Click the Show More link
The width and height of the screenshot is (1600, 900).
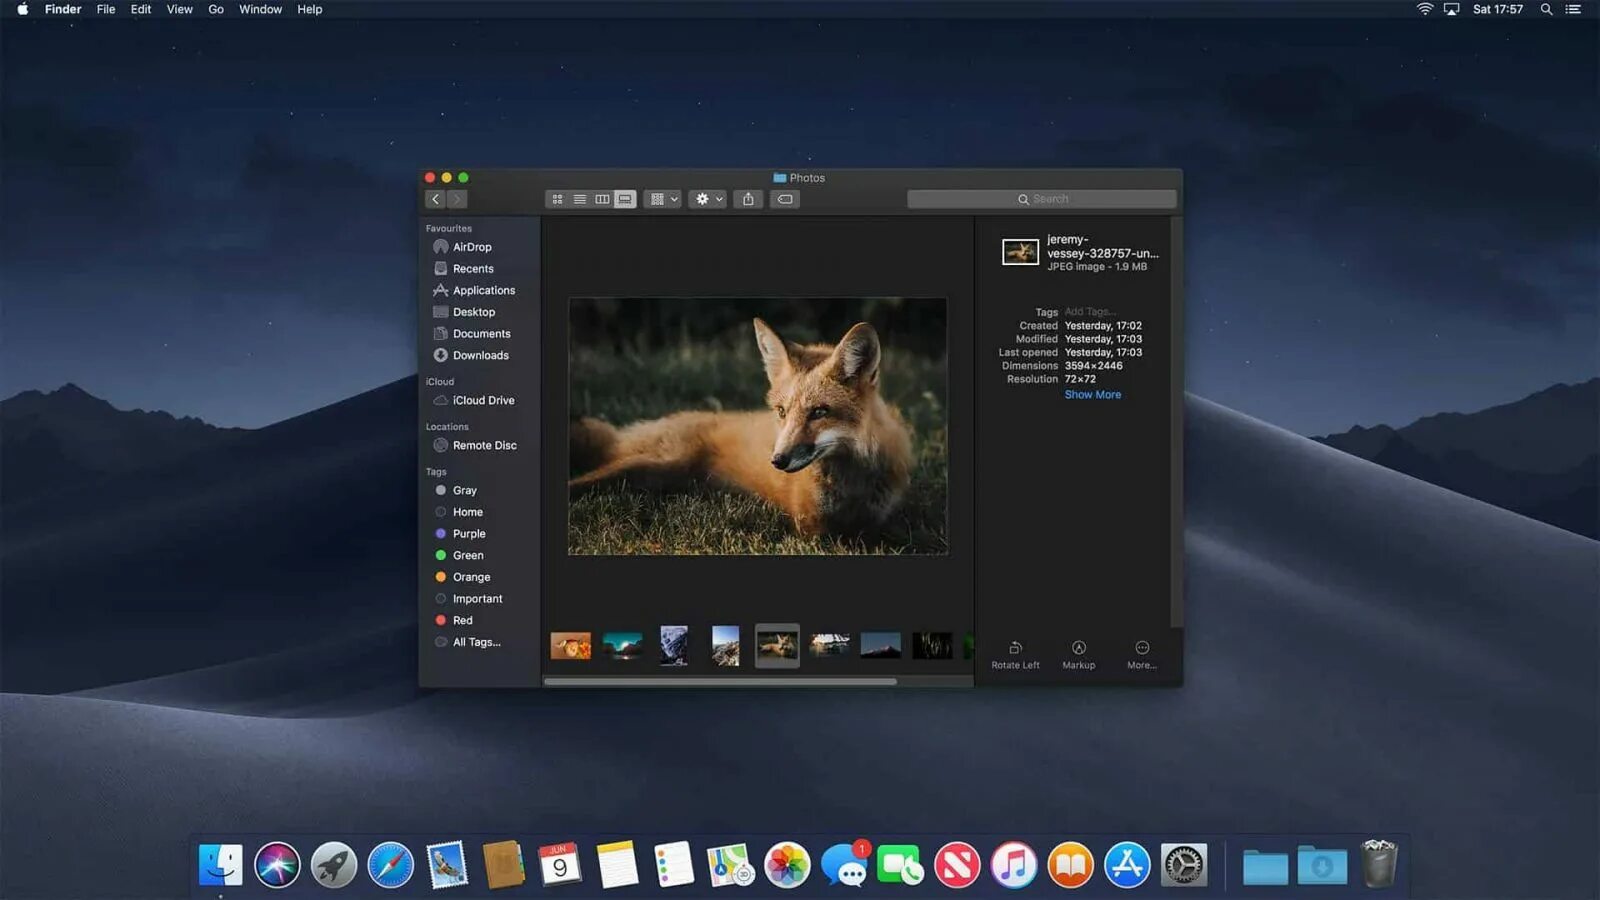[x=1092, y=395]
